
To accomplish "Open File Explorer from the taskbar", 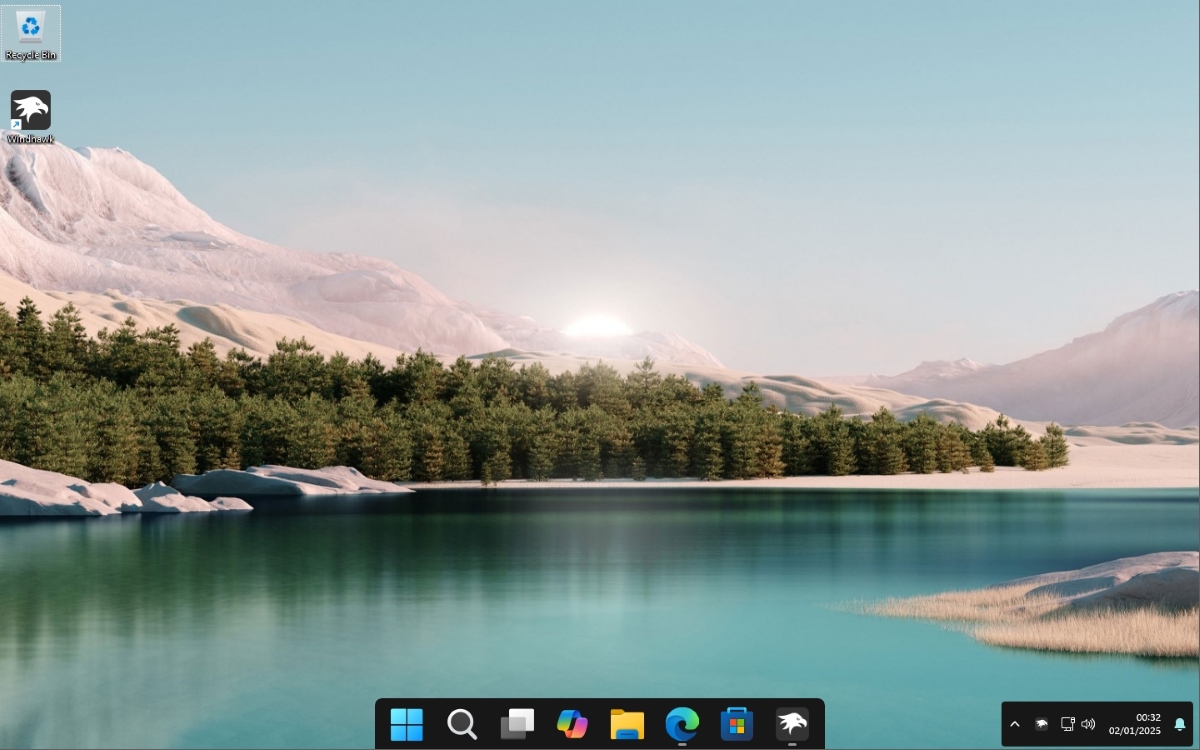I will 627,723.
